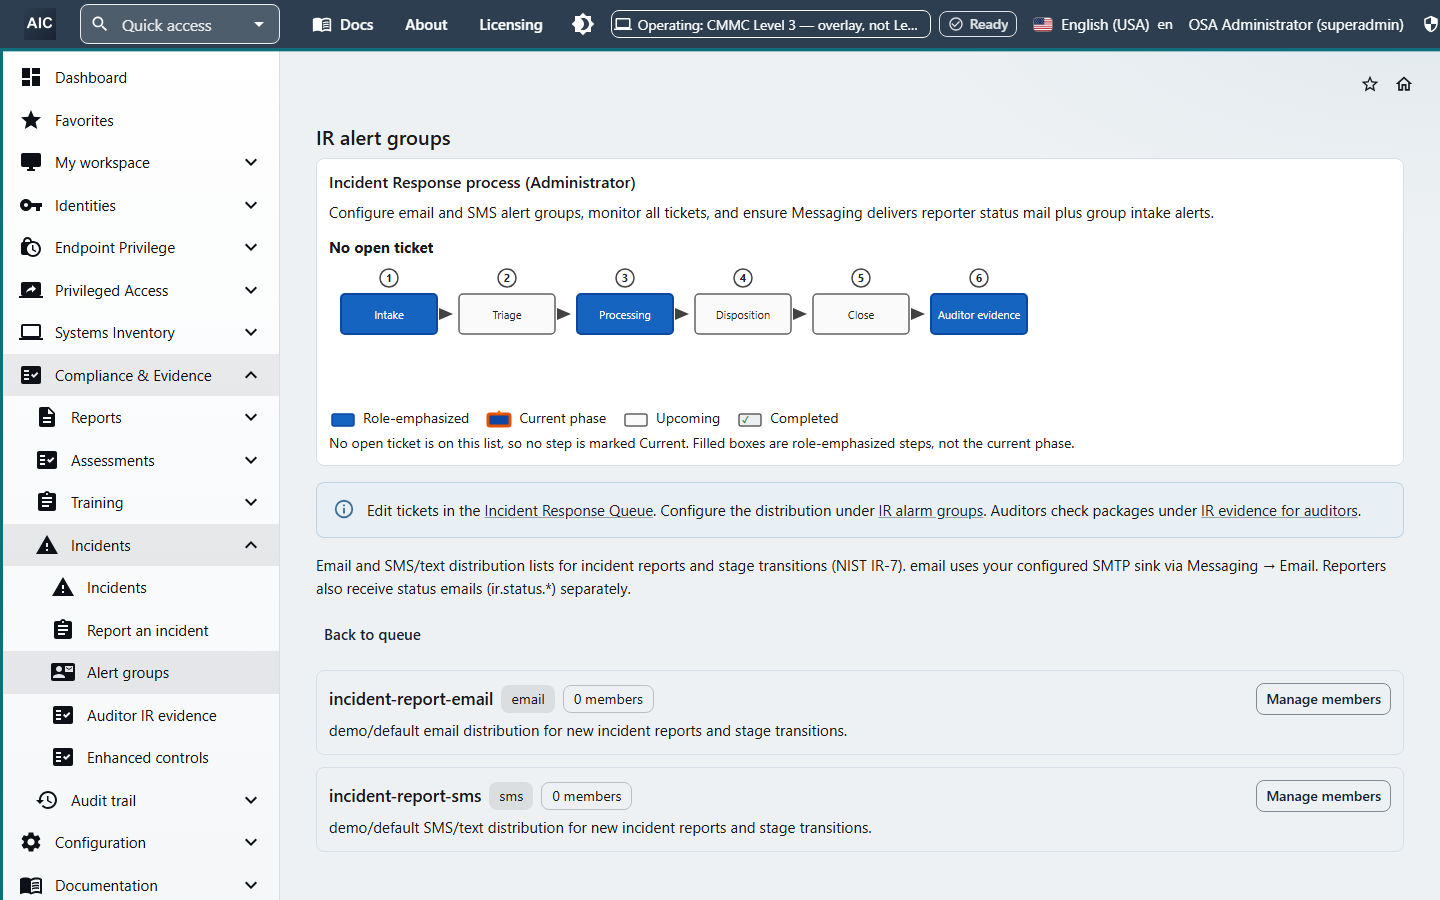This screenshot has height=900, width=1440.
Task: Click the Audit trail history icon
Action: (47, 800)
